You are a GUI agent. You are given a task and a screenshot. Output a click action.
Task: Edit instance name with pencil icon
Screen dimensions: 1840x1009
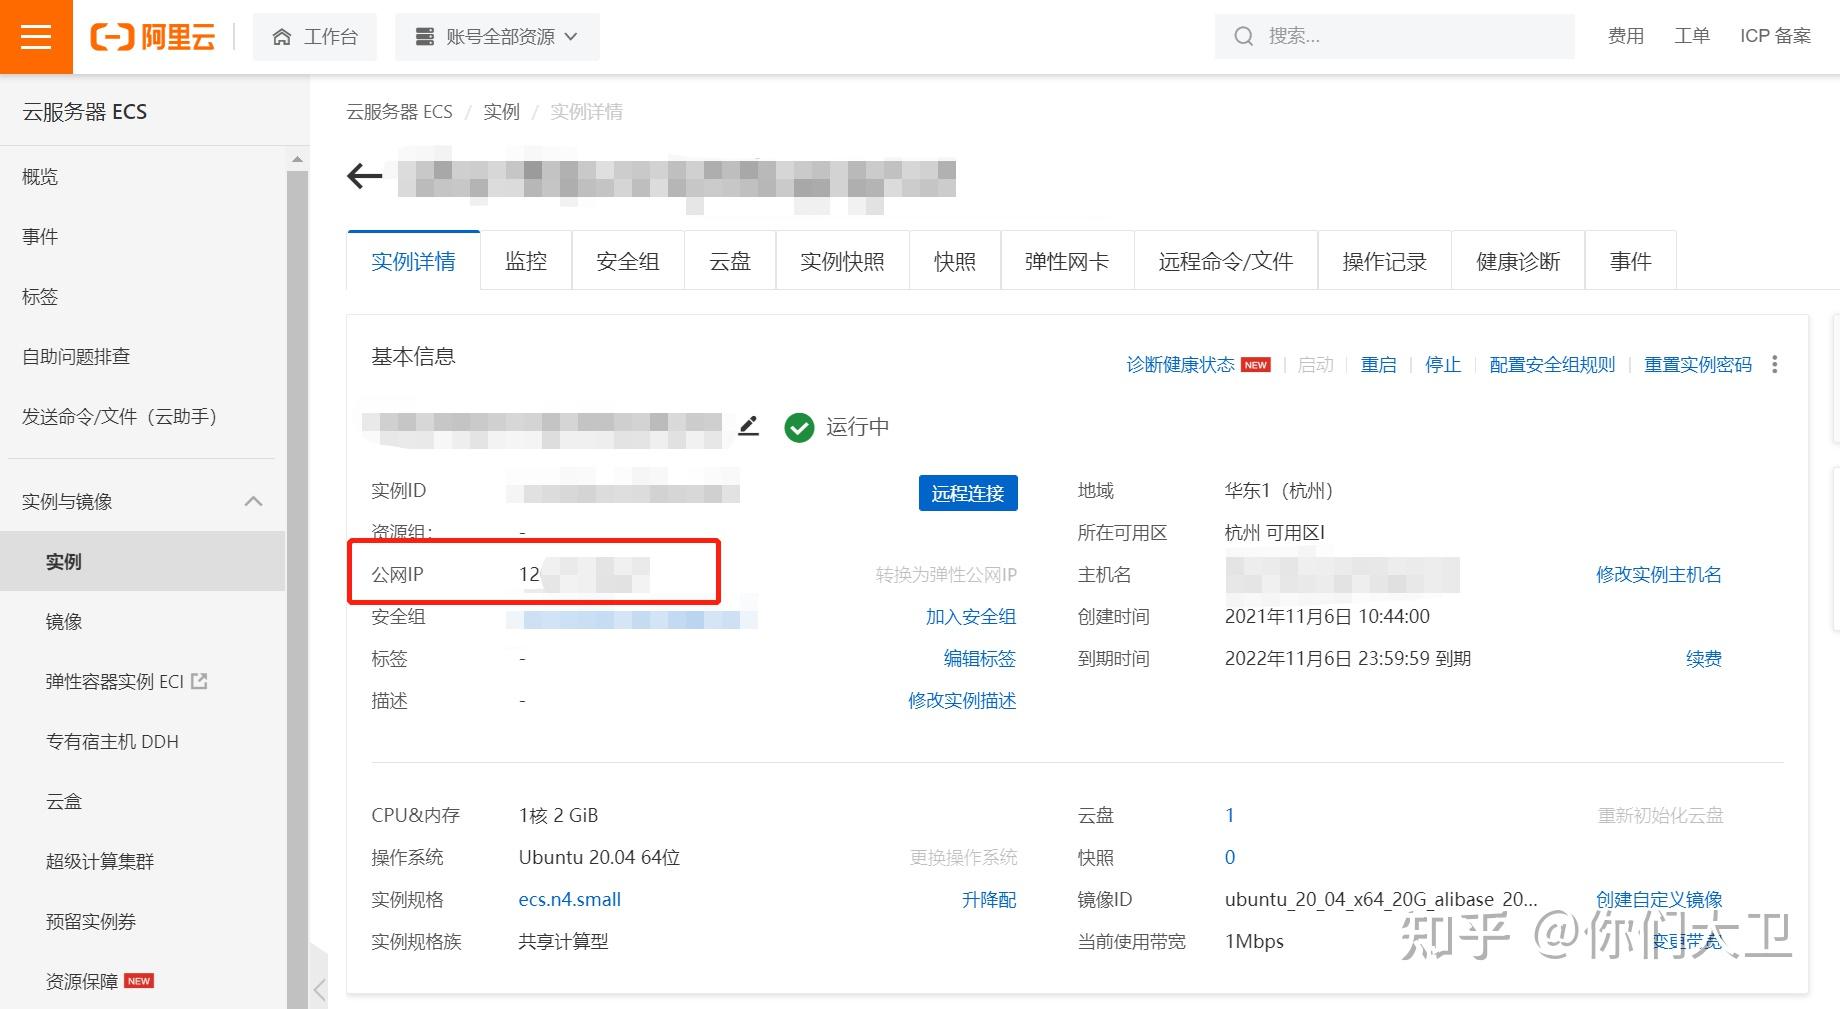tap(748, 427)
